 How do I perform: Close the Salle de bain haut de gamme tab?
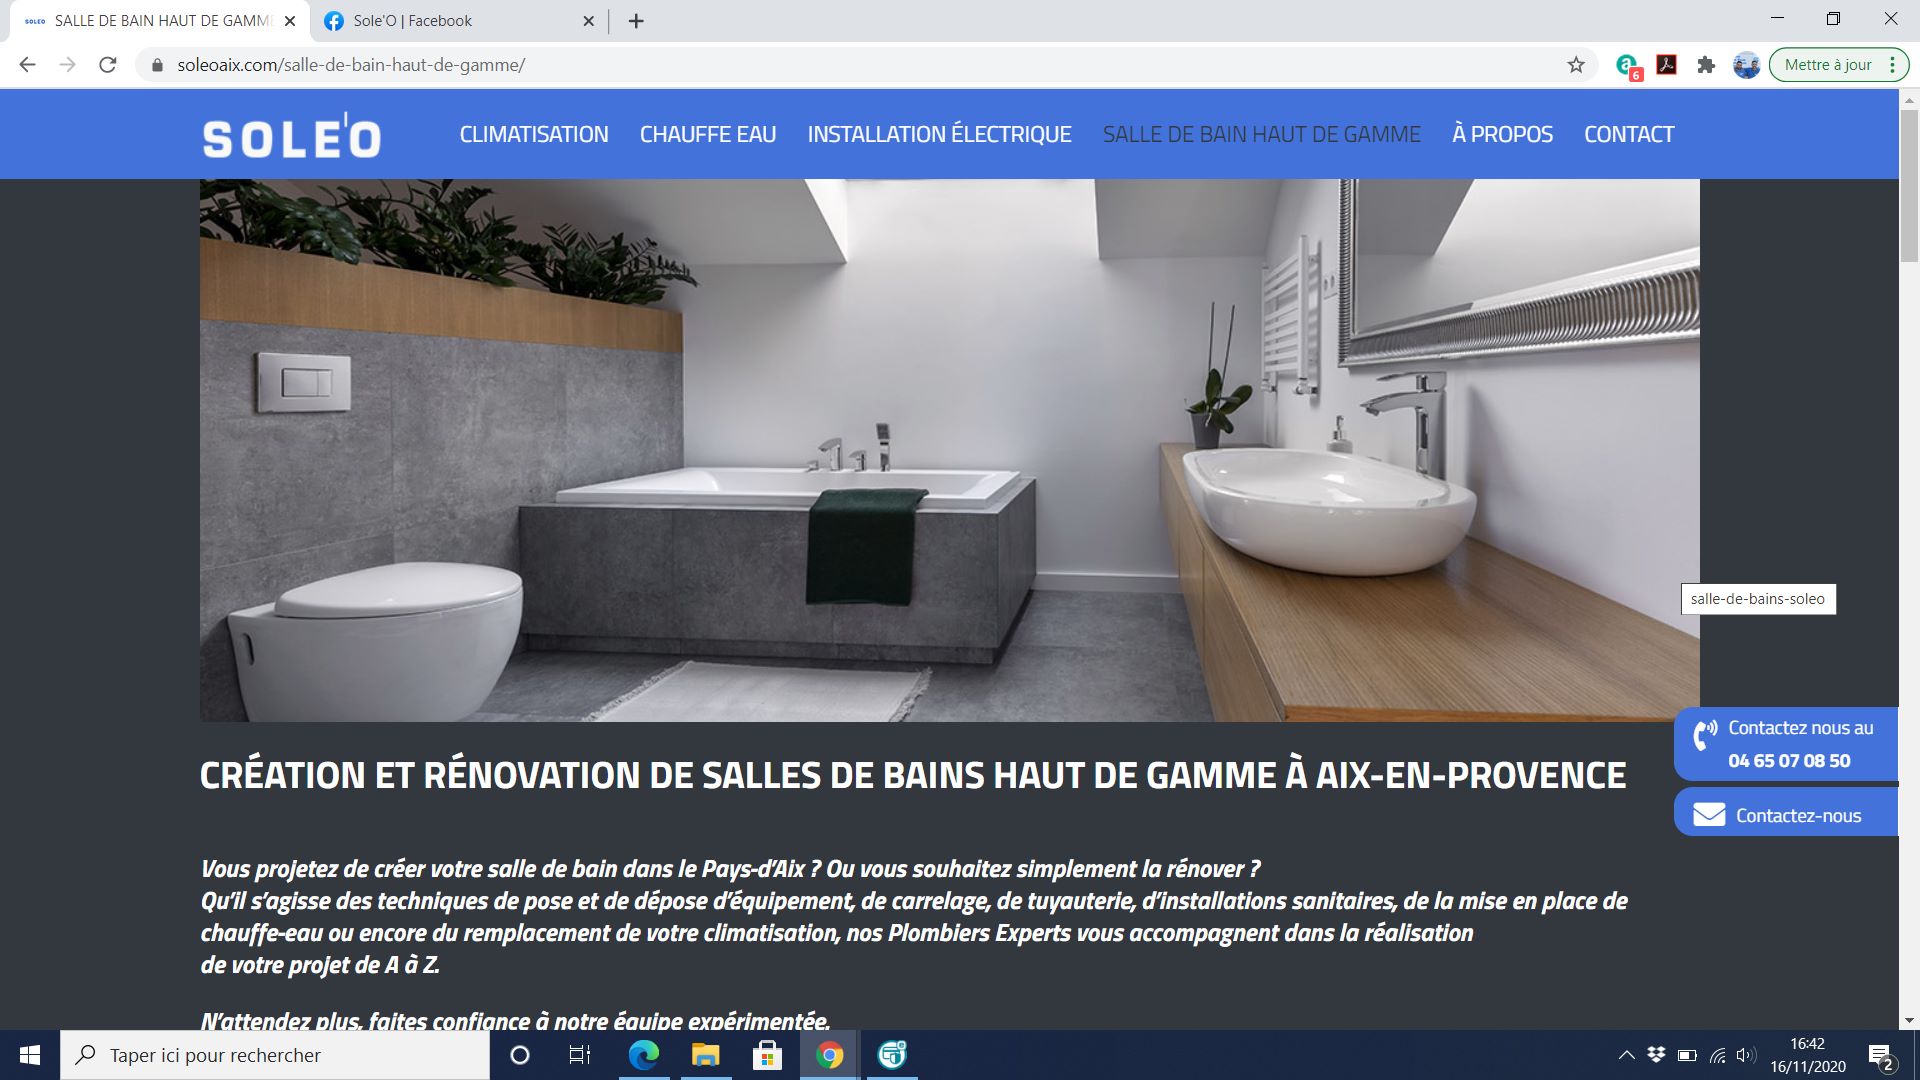point(290,21)
